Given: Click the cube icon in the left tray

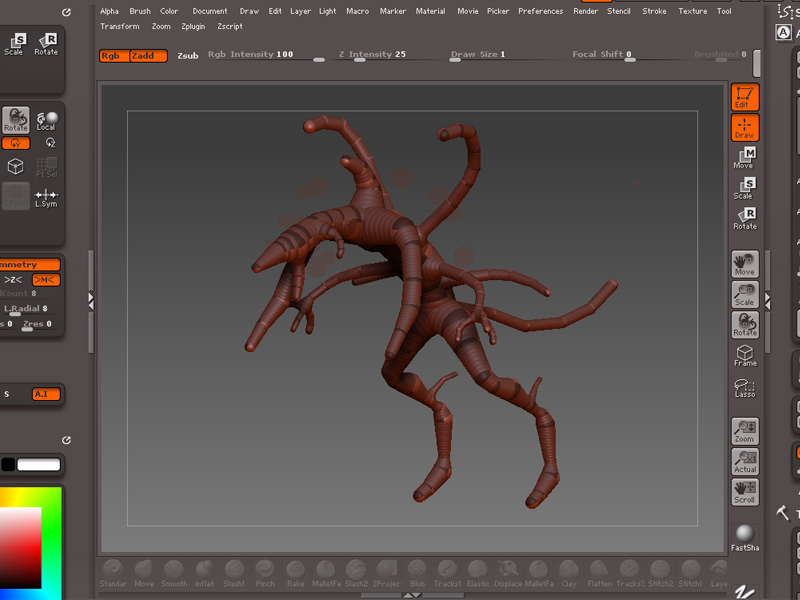Looking at the screenshot, I should 16,166.
